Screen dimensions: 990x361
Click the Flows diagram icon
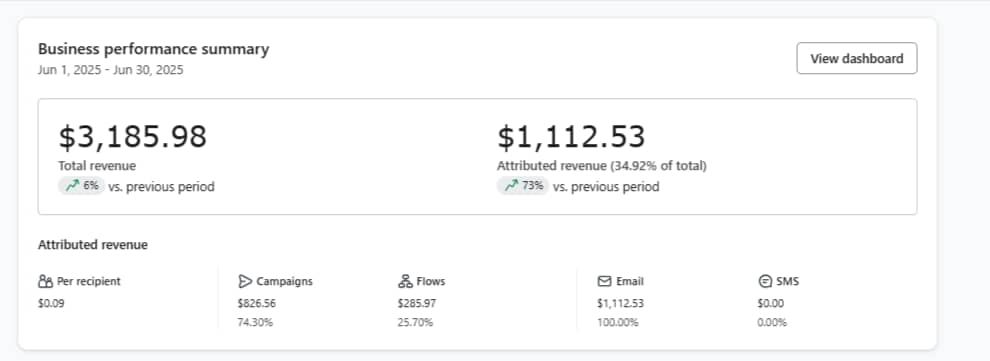(405, 281)
